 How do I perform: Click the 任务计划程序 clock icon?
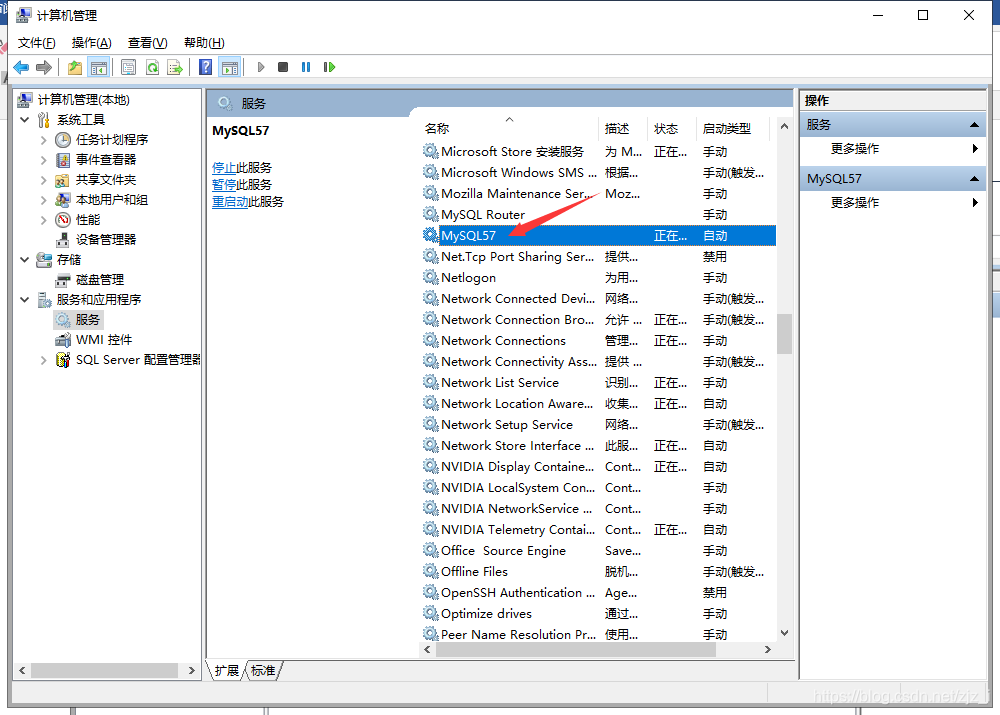(x=62, y=140)
